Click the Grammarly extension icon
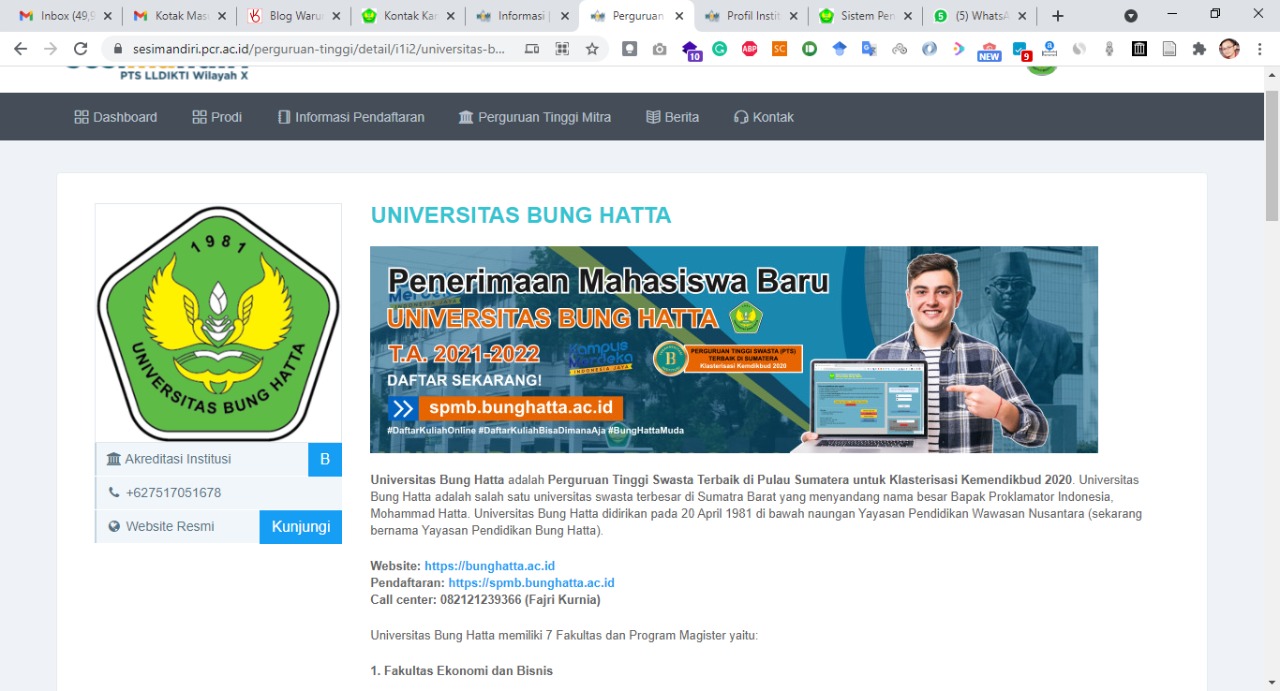The height and width of the screenshot is (691, 1280). (719, 48)
